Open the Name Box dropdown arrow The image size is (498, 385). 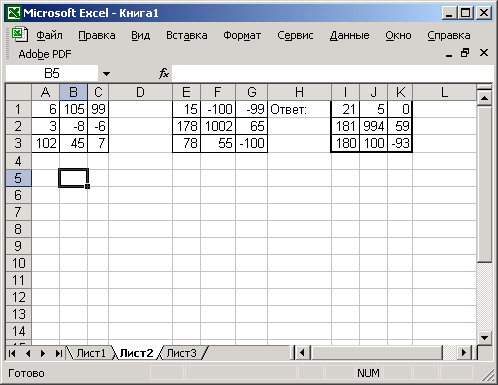tap(106, 73)
